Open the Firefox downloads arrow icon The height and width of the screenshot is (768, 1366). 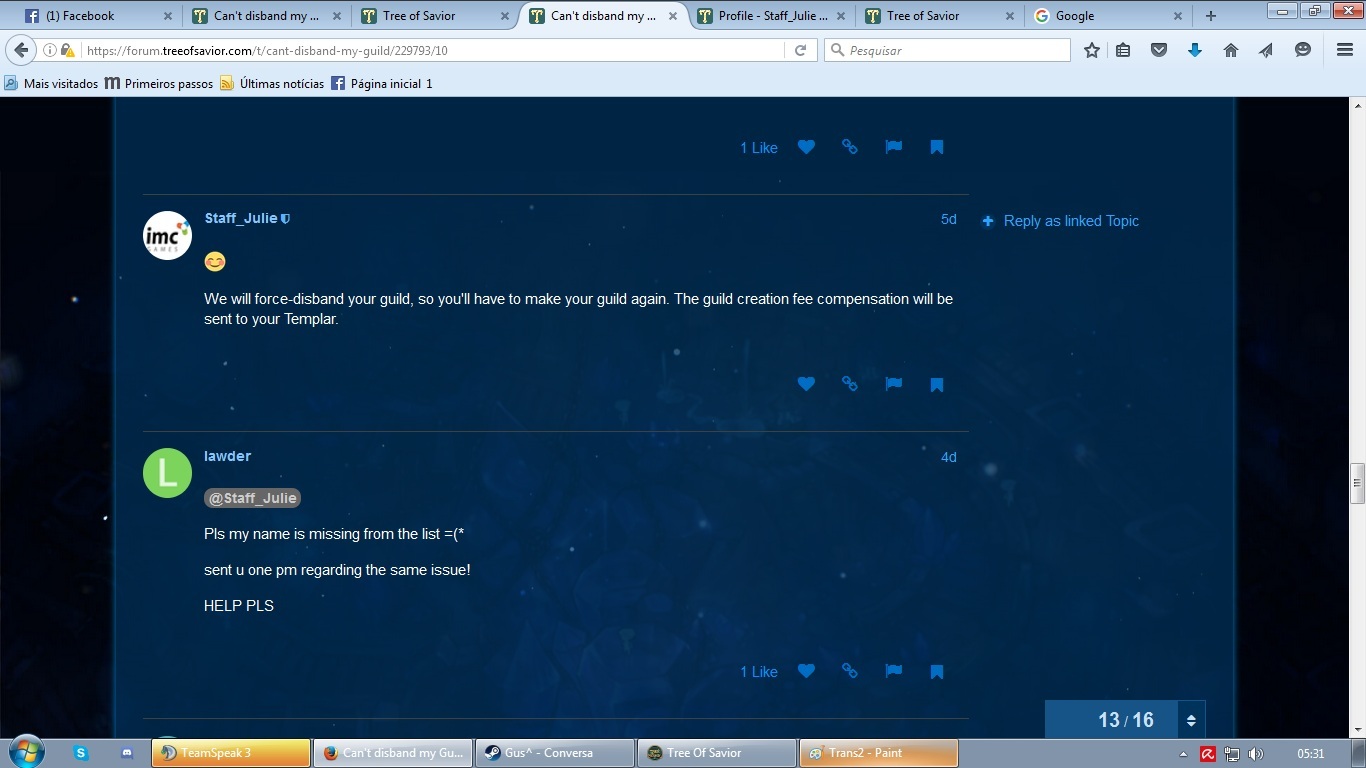coord(1195,50)
